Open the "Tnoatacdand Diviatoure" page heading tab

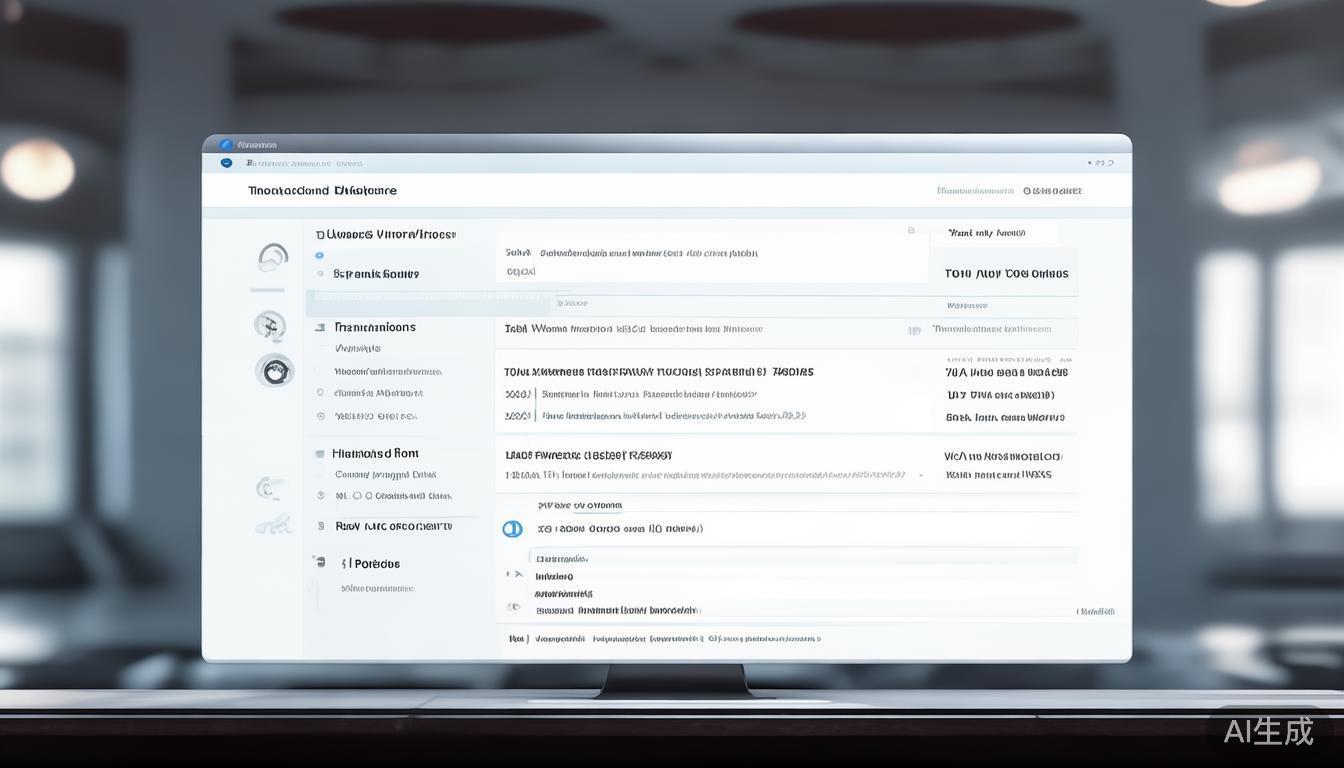pyautogui.click(x=322, y=190)
